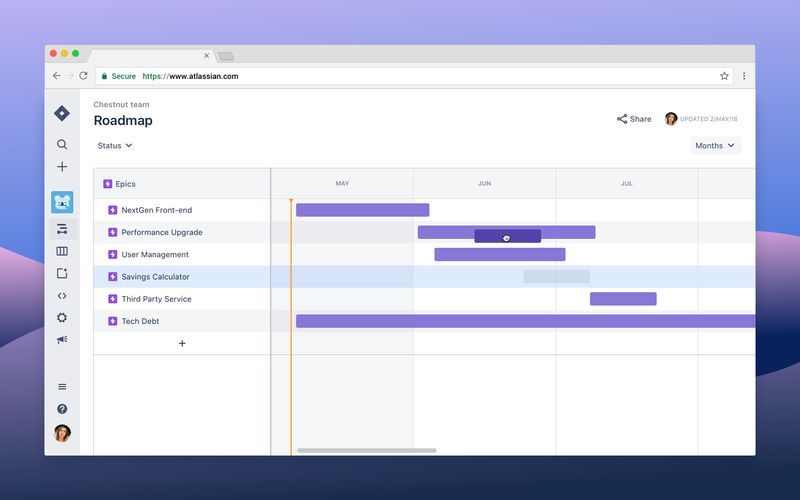The width and height of the screenshot is (800, 500).
Task: Click the updater avatar next to Updated date
Action: [671, 119]
